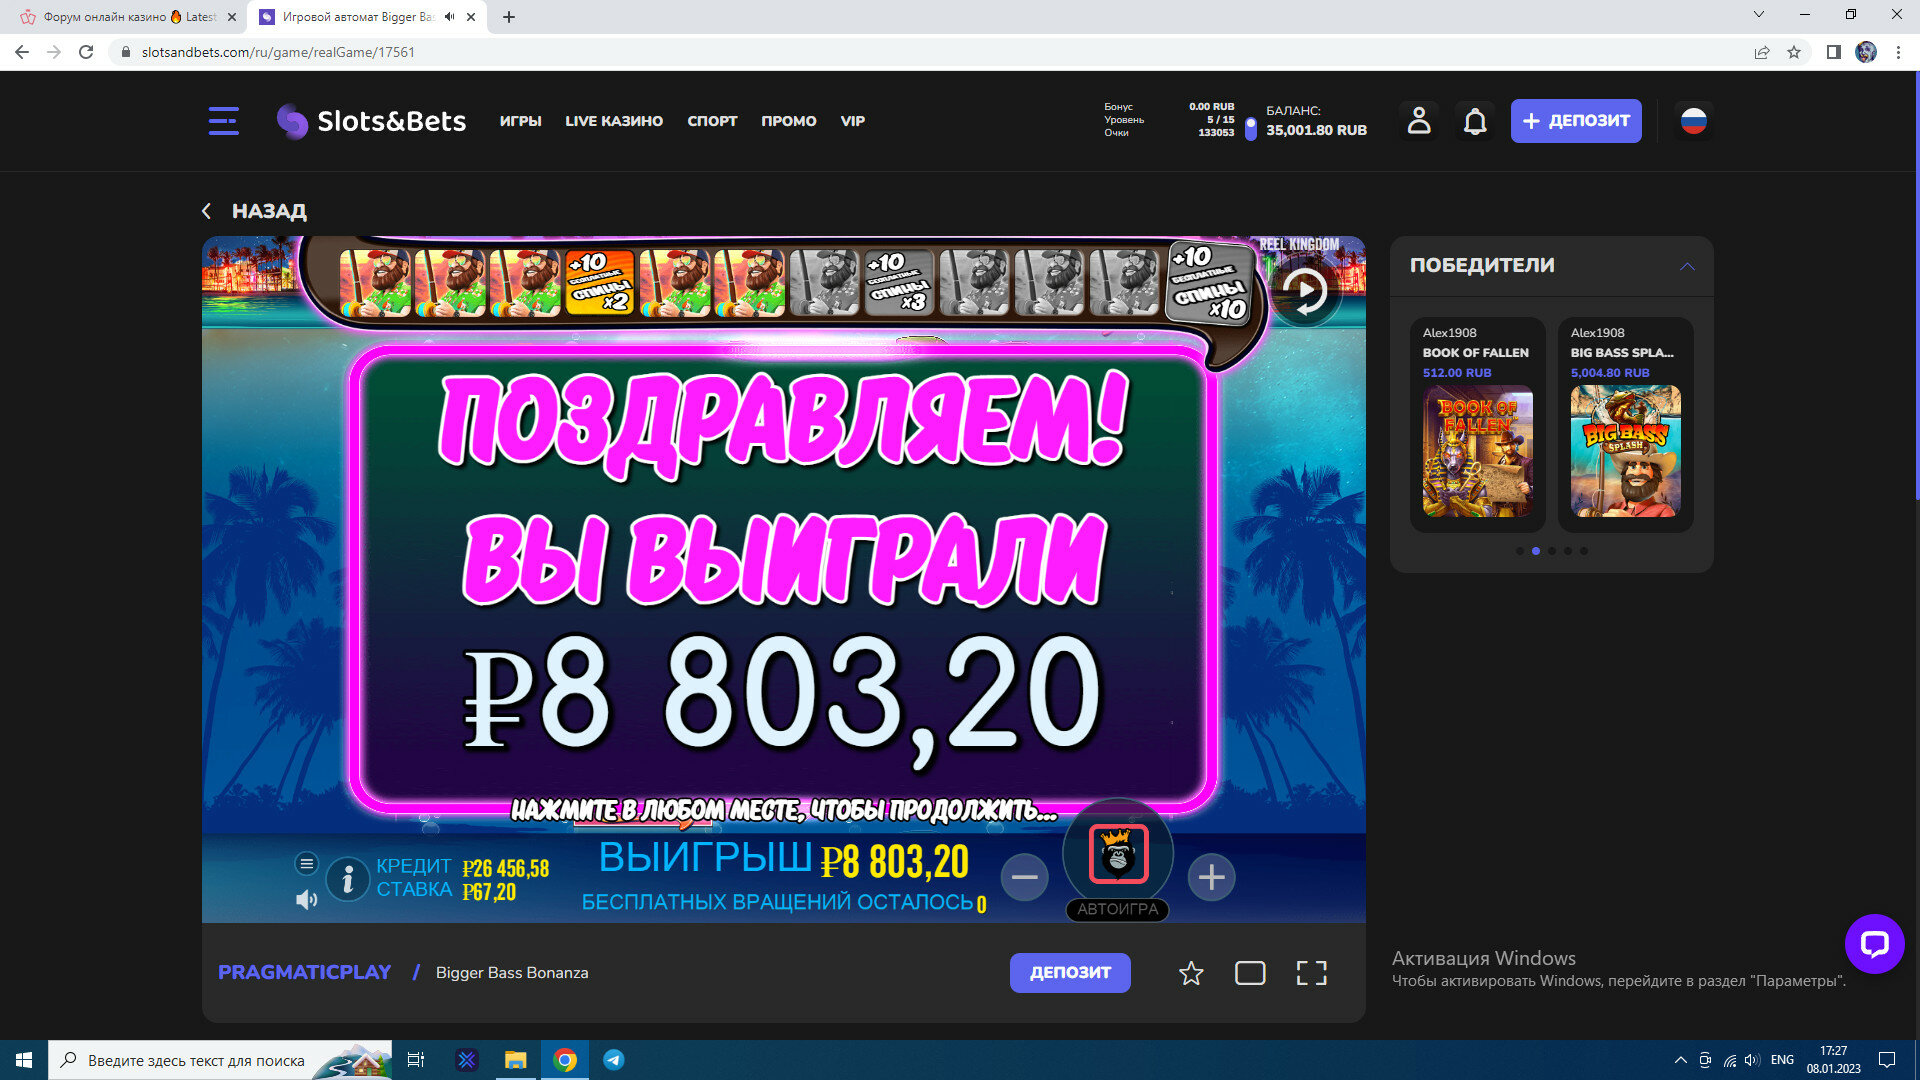Image resolution: width=1920 pixels, height=1080 pixels.
Task: Open the Russian language selector
Action: click(1692, 121)
